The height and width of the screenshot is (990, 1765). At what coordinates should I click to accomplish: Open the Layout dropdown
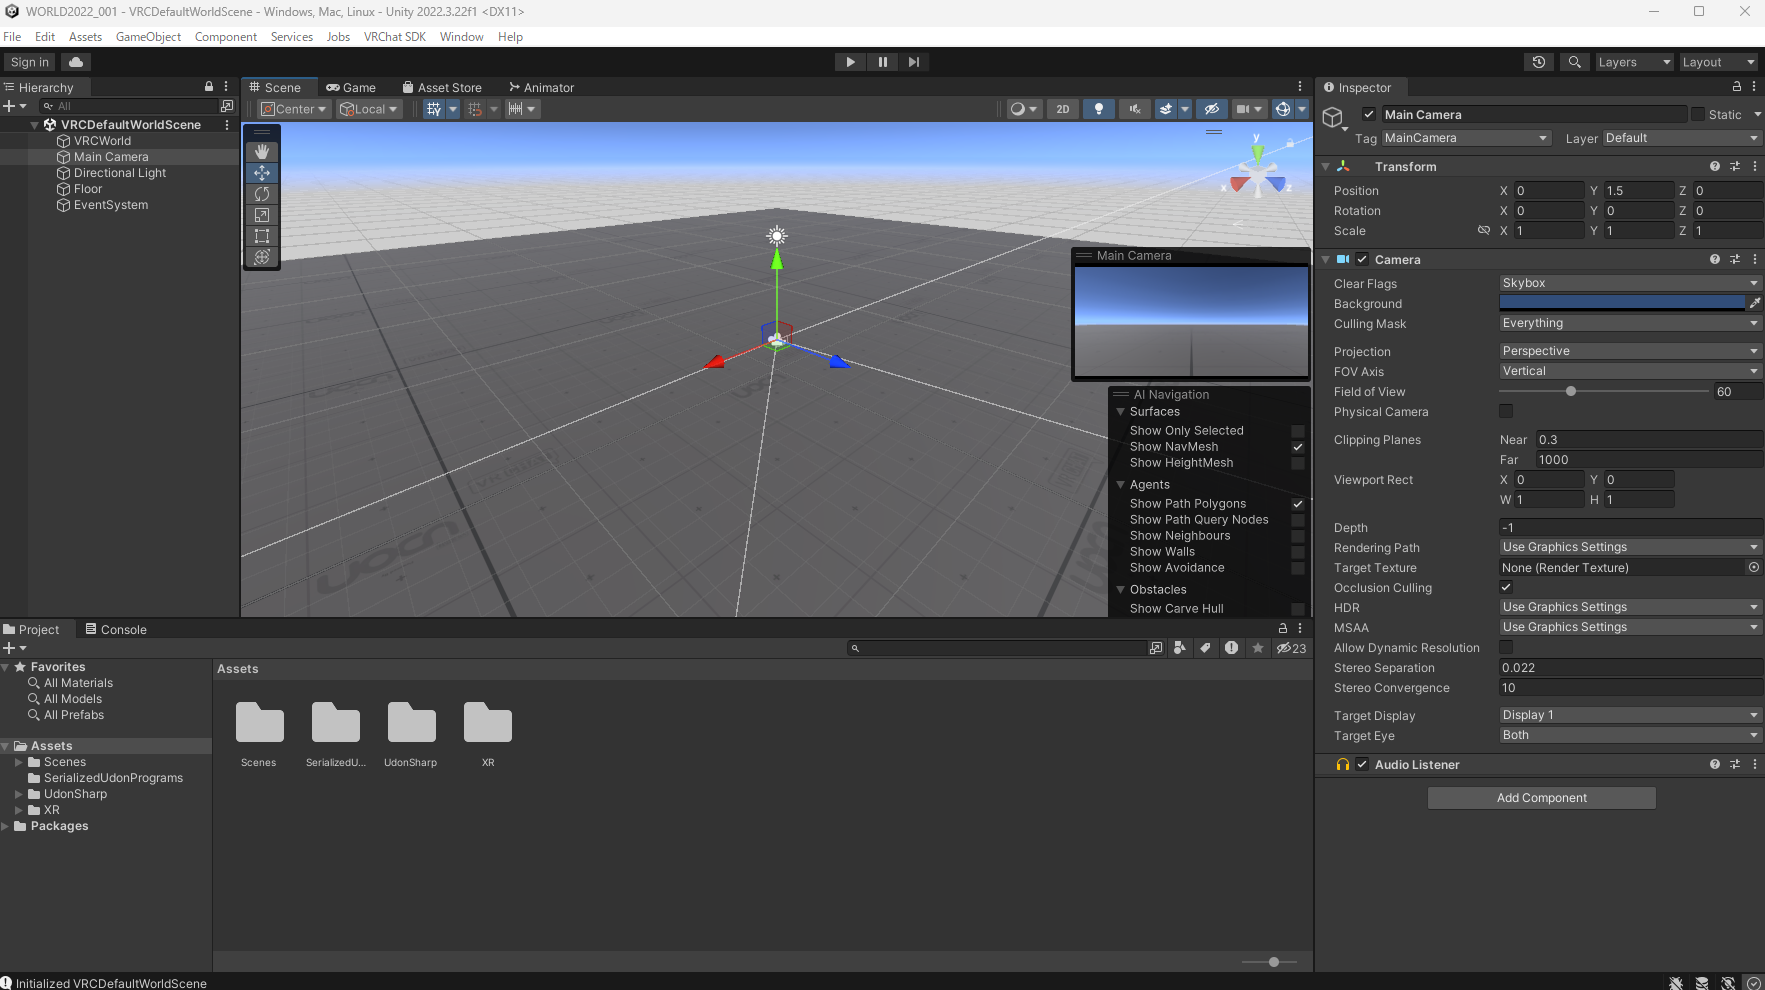pos(1718,62)
